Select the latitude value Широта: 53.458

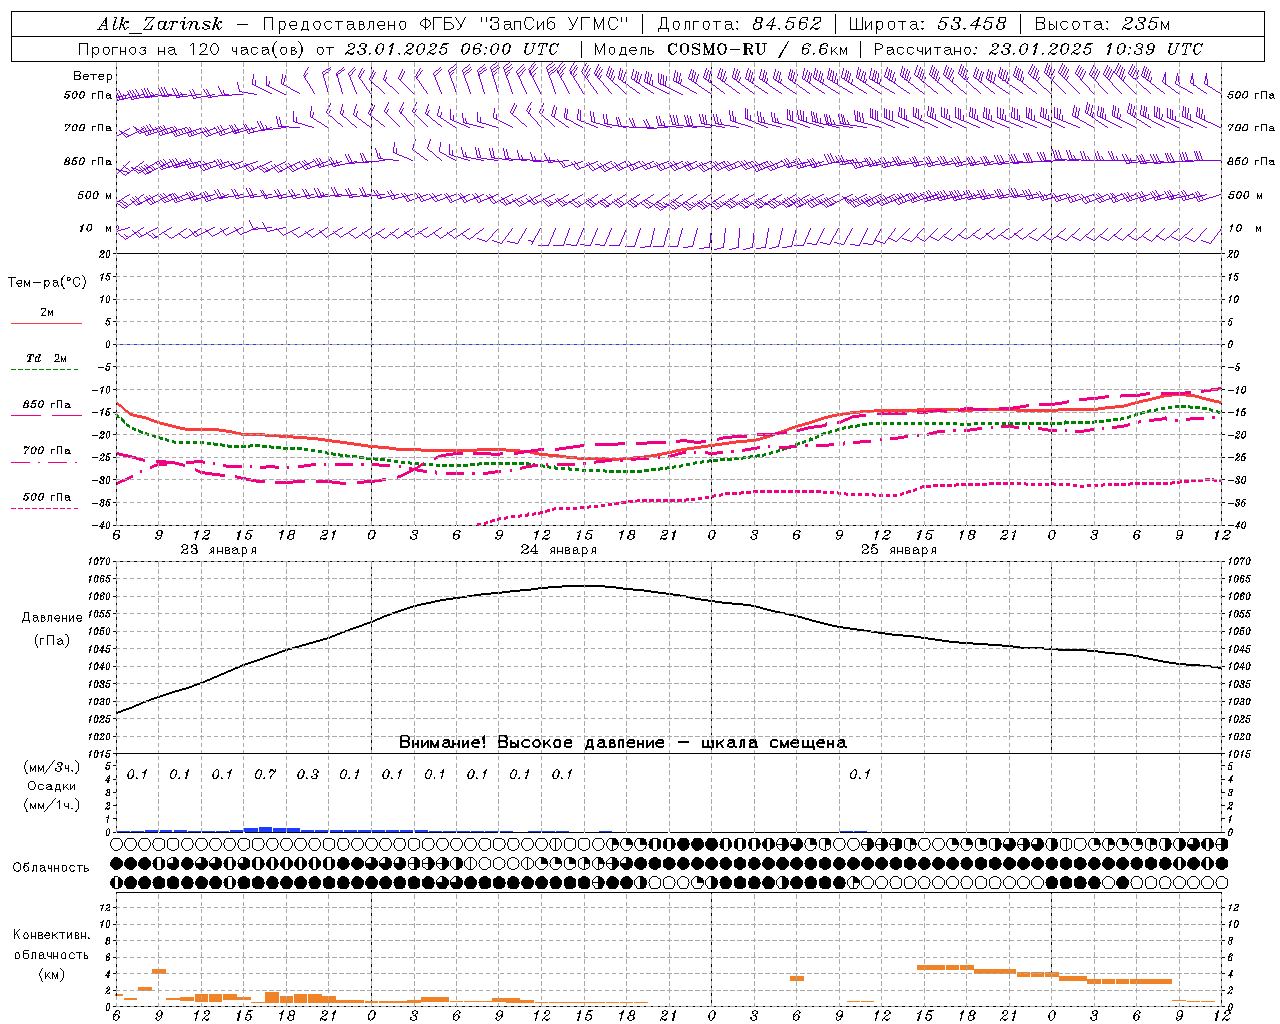[927, 24]
